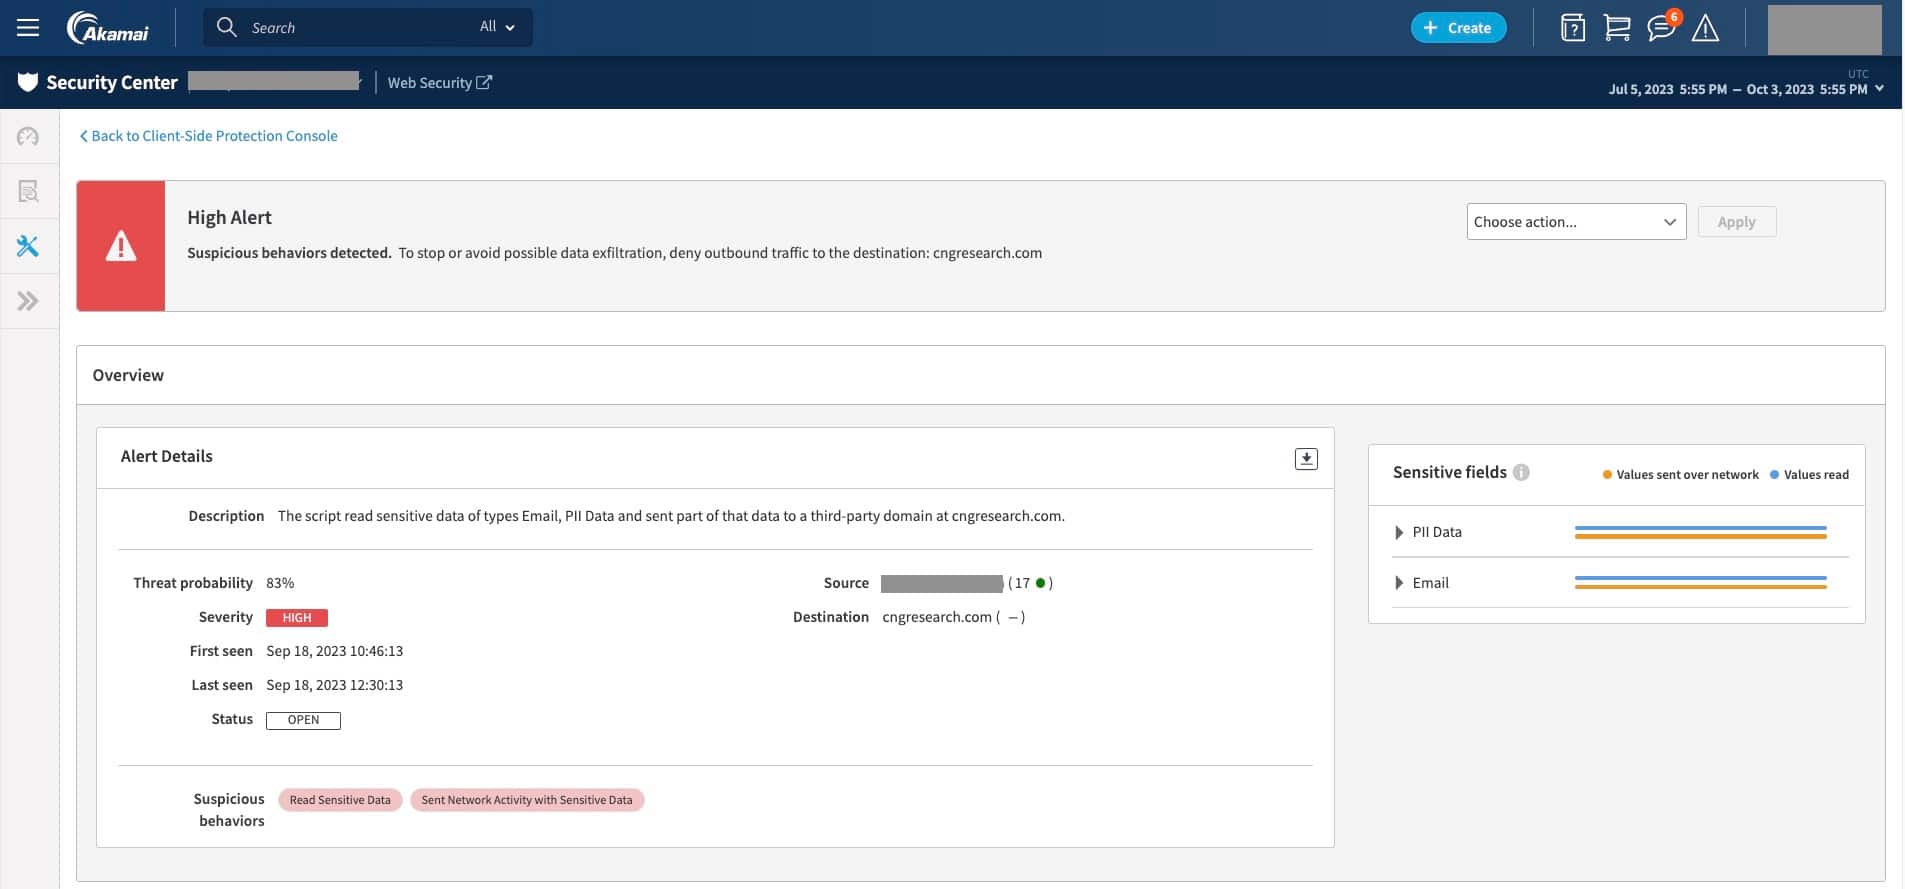
Task: Click the Create button
Action: (1458, 28)
